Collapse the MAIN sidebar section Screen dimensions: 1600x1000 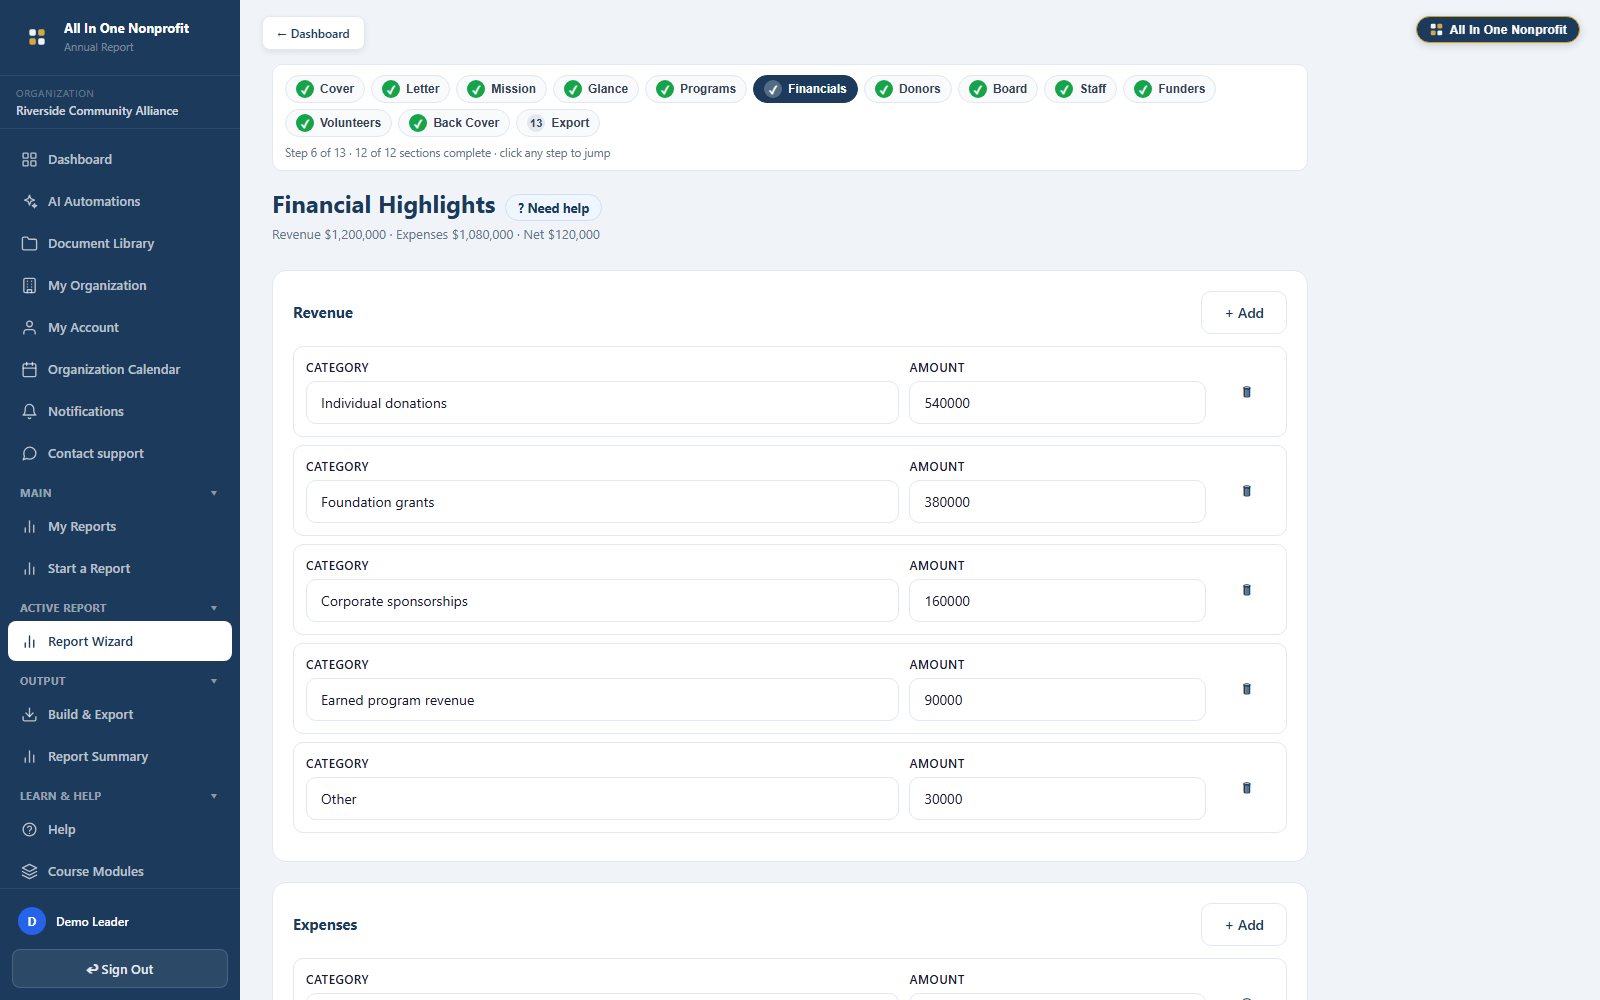[x=214, y=493]
